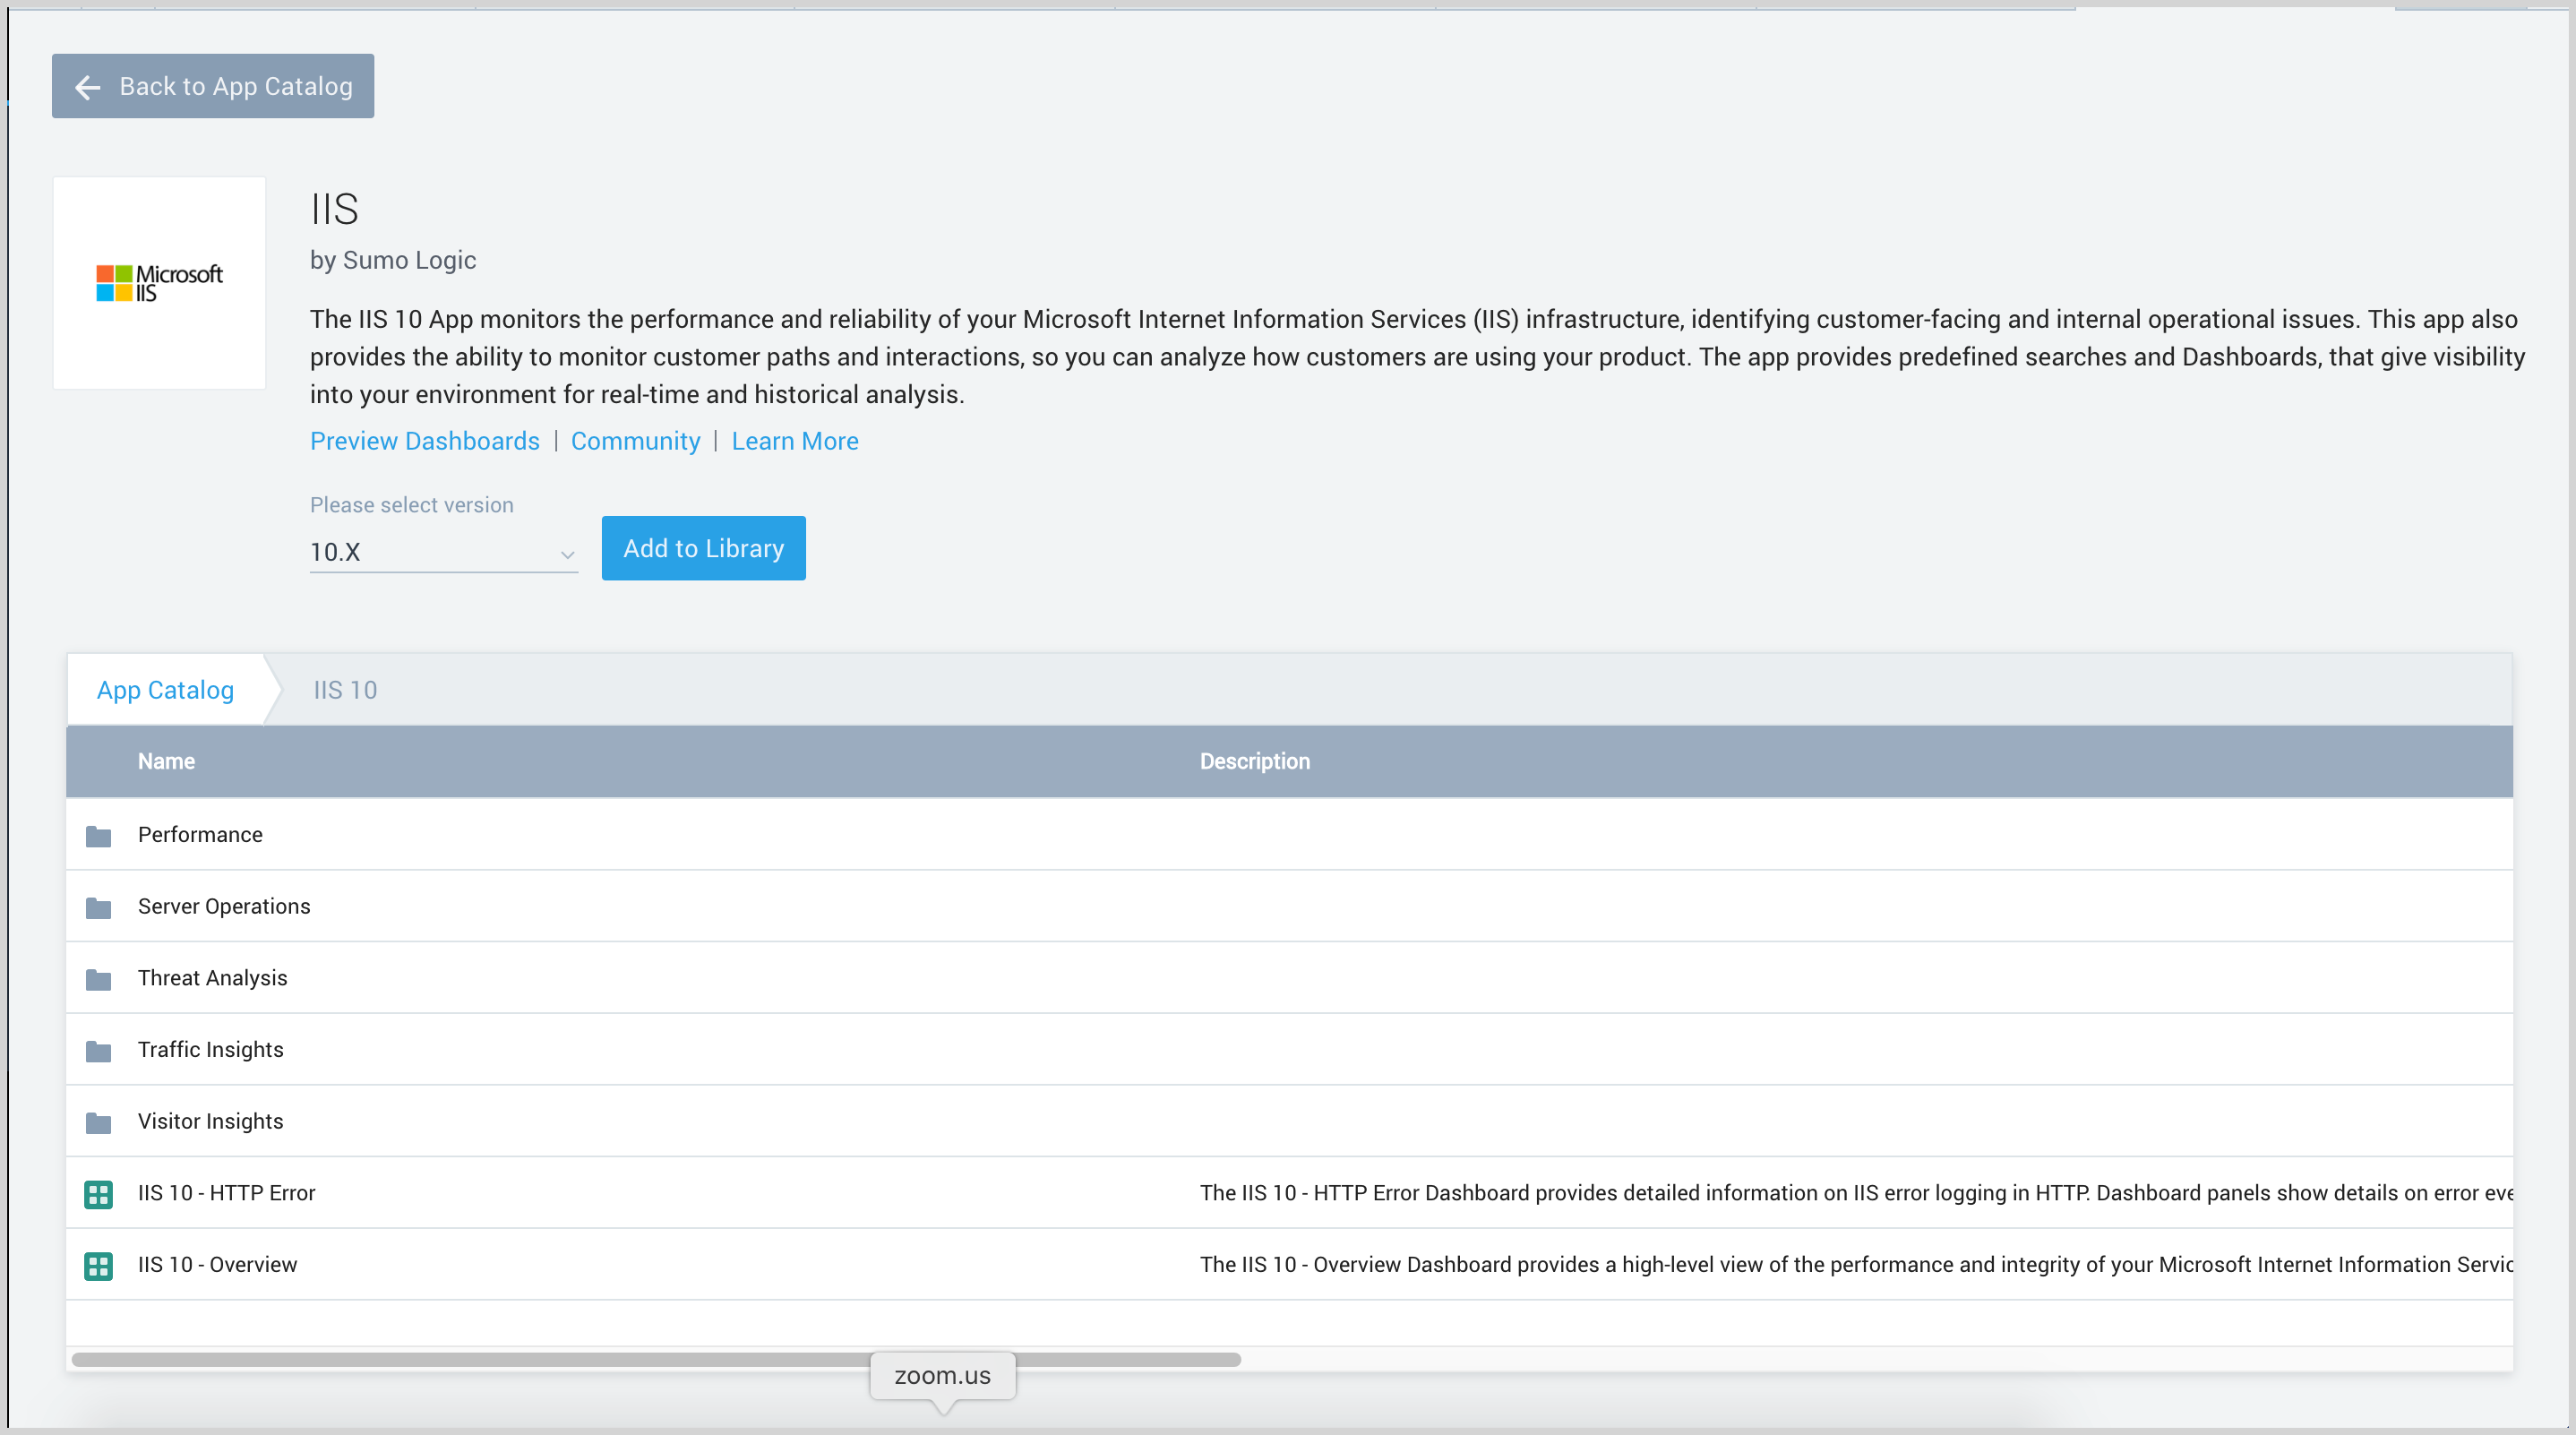Click the Description column header
Viewport: 2576px width, 1435px height.
click(1254, 761)
